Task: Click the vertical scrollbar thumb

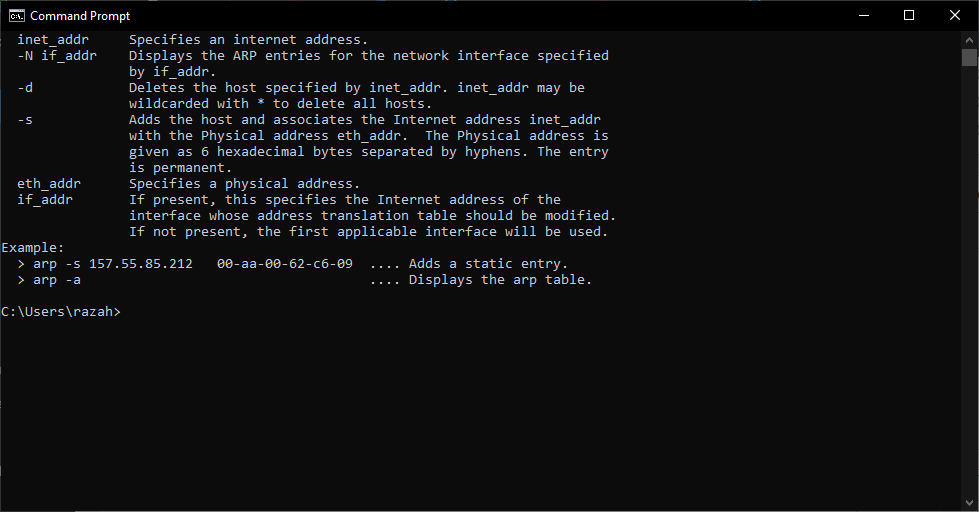Action: tap(969, 56)
